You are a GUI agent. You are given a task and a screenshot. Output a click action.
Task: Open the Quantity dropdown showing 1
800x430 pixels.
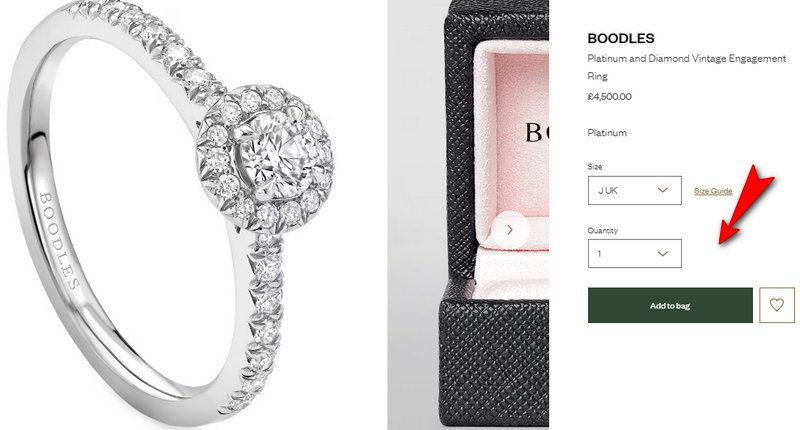635,254
